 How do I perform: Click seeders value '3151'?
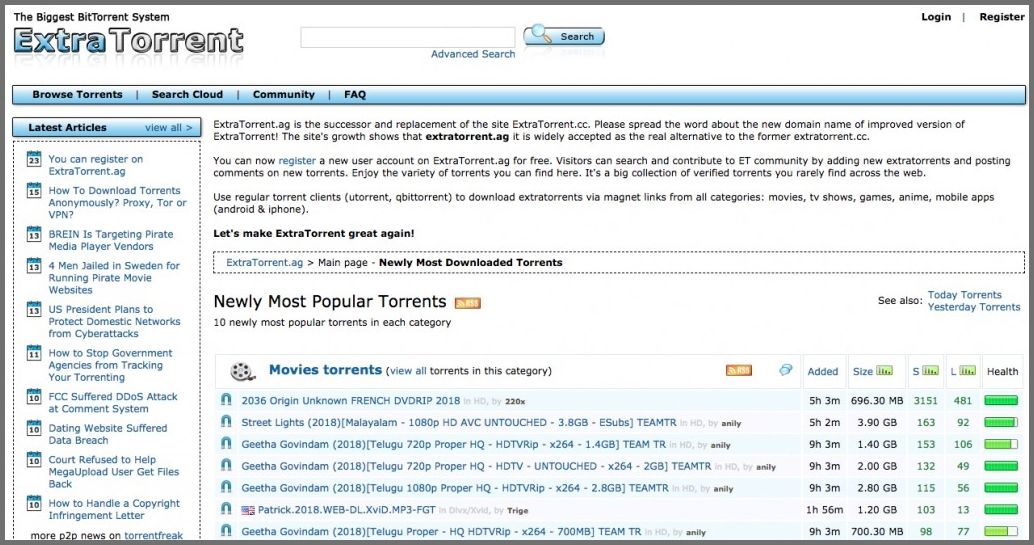click(925, 401)
